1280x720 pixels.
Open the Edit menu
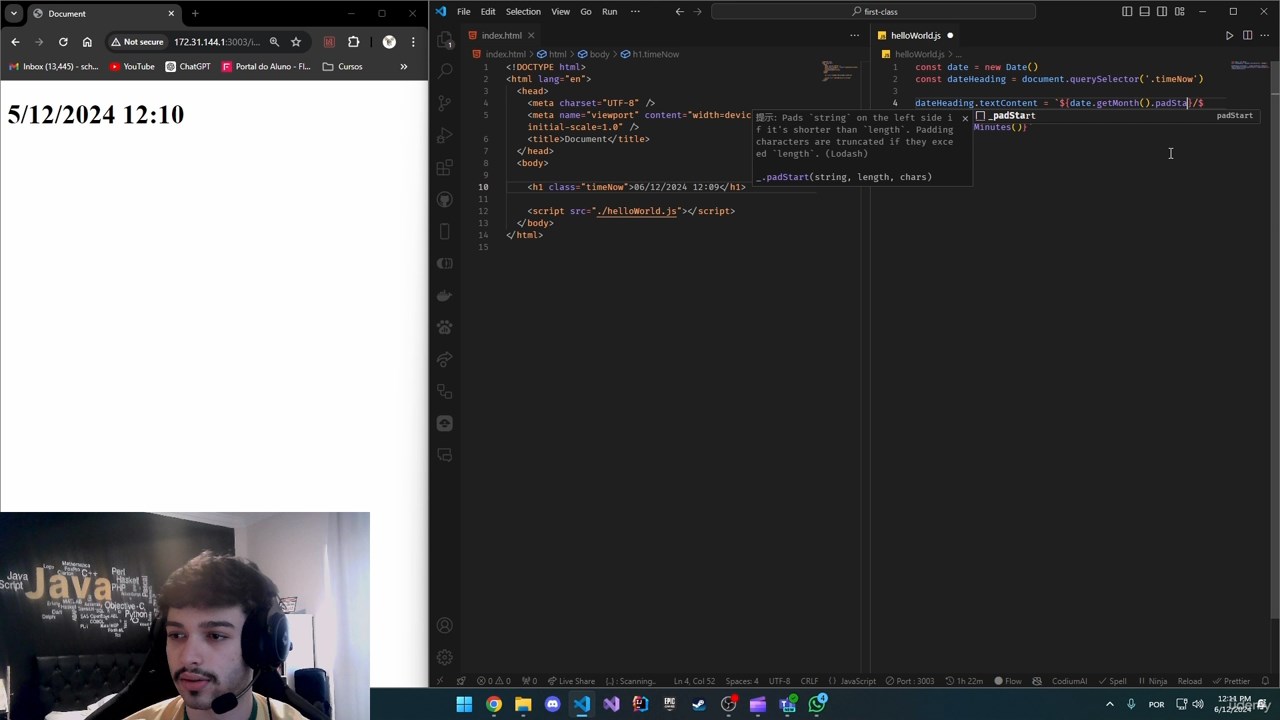click(488, 11)
